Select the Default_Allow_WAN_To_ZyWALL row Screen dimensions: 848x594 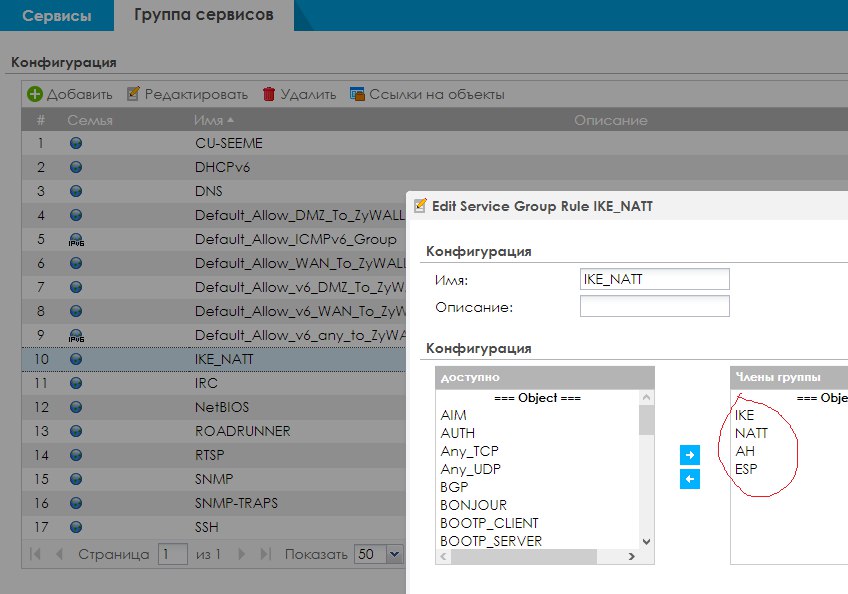(214, 263)
